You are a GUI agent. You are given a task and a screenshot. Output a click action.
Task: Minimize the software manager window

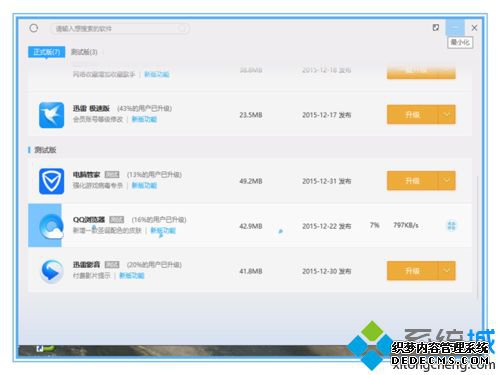[455, 27]
